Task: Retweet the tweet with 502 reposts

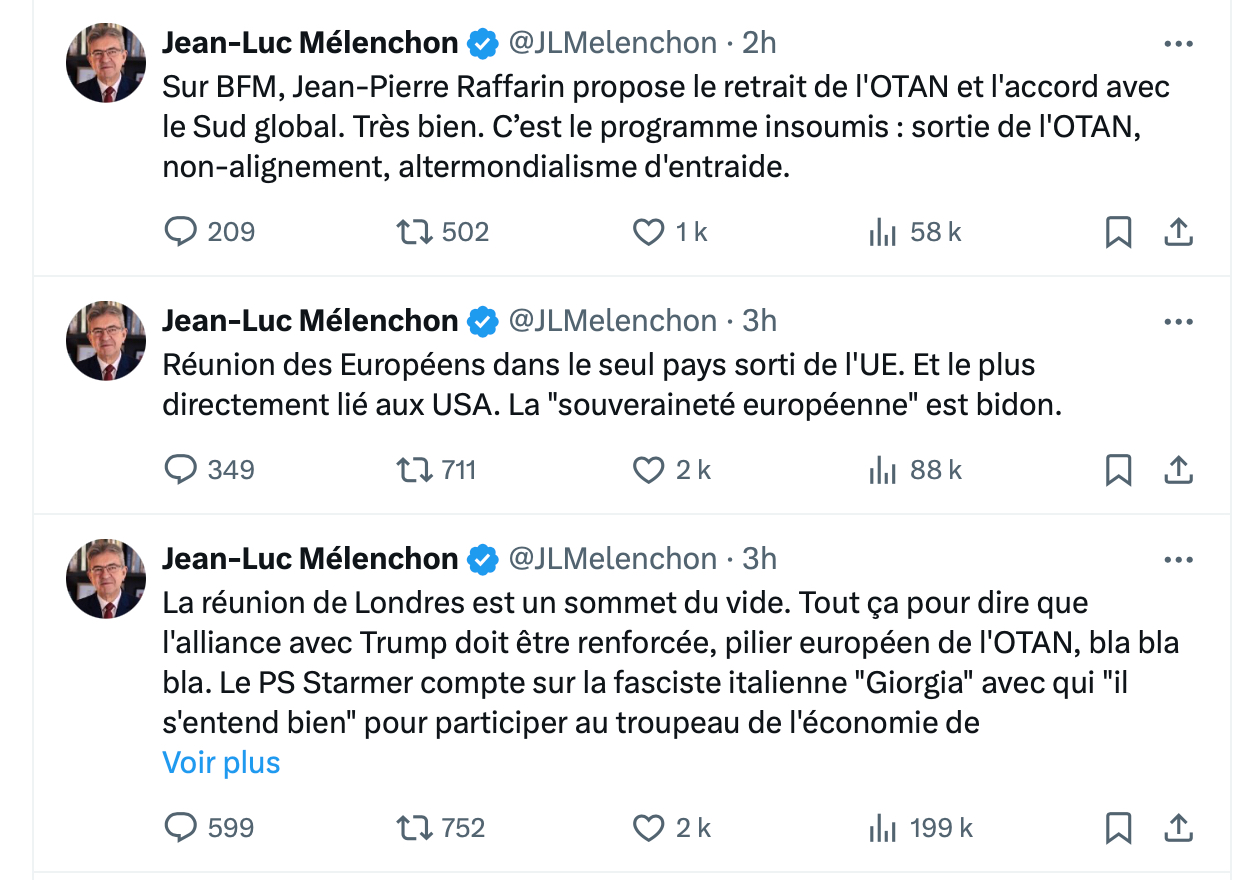Action: [415, 232]
